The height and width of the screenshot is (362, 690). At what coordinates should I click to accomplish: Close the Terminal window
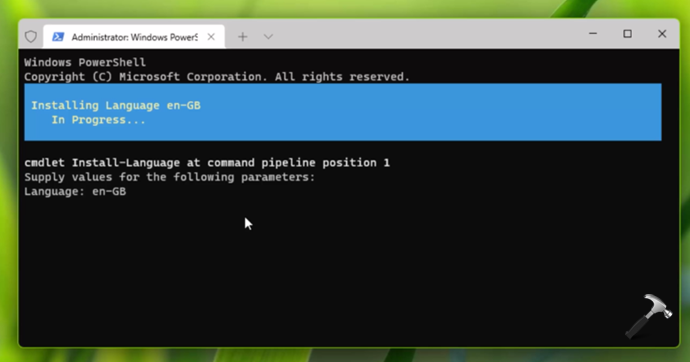pos(662,33)
